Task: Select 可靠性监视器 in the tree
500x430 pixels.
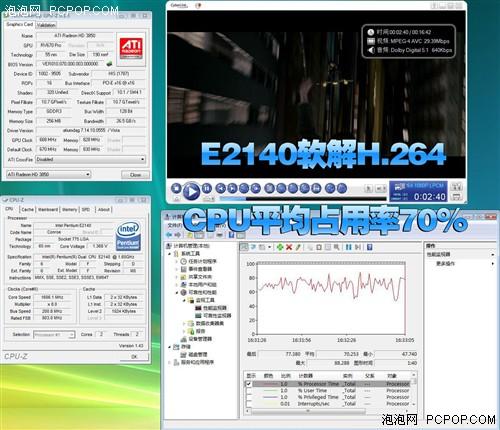Action: pos(217,315)
